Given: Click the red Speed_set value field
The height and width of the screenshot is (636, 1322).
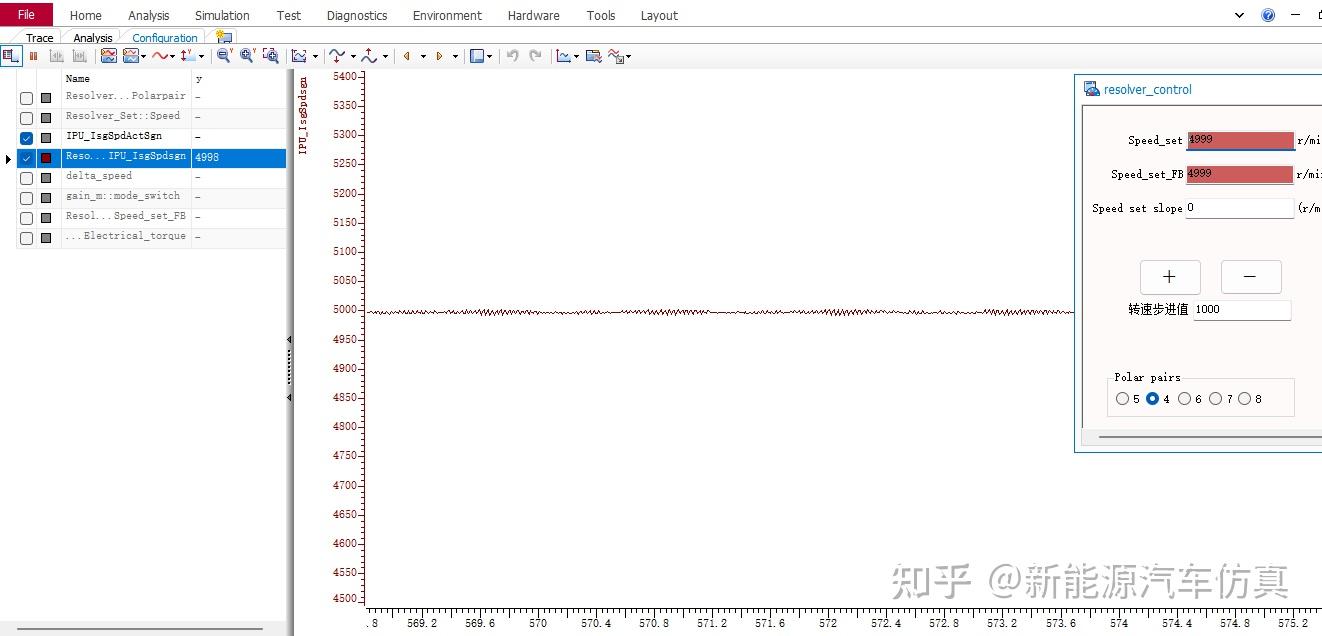Looking at the screenshot, I should click(x=1239, y=140).
